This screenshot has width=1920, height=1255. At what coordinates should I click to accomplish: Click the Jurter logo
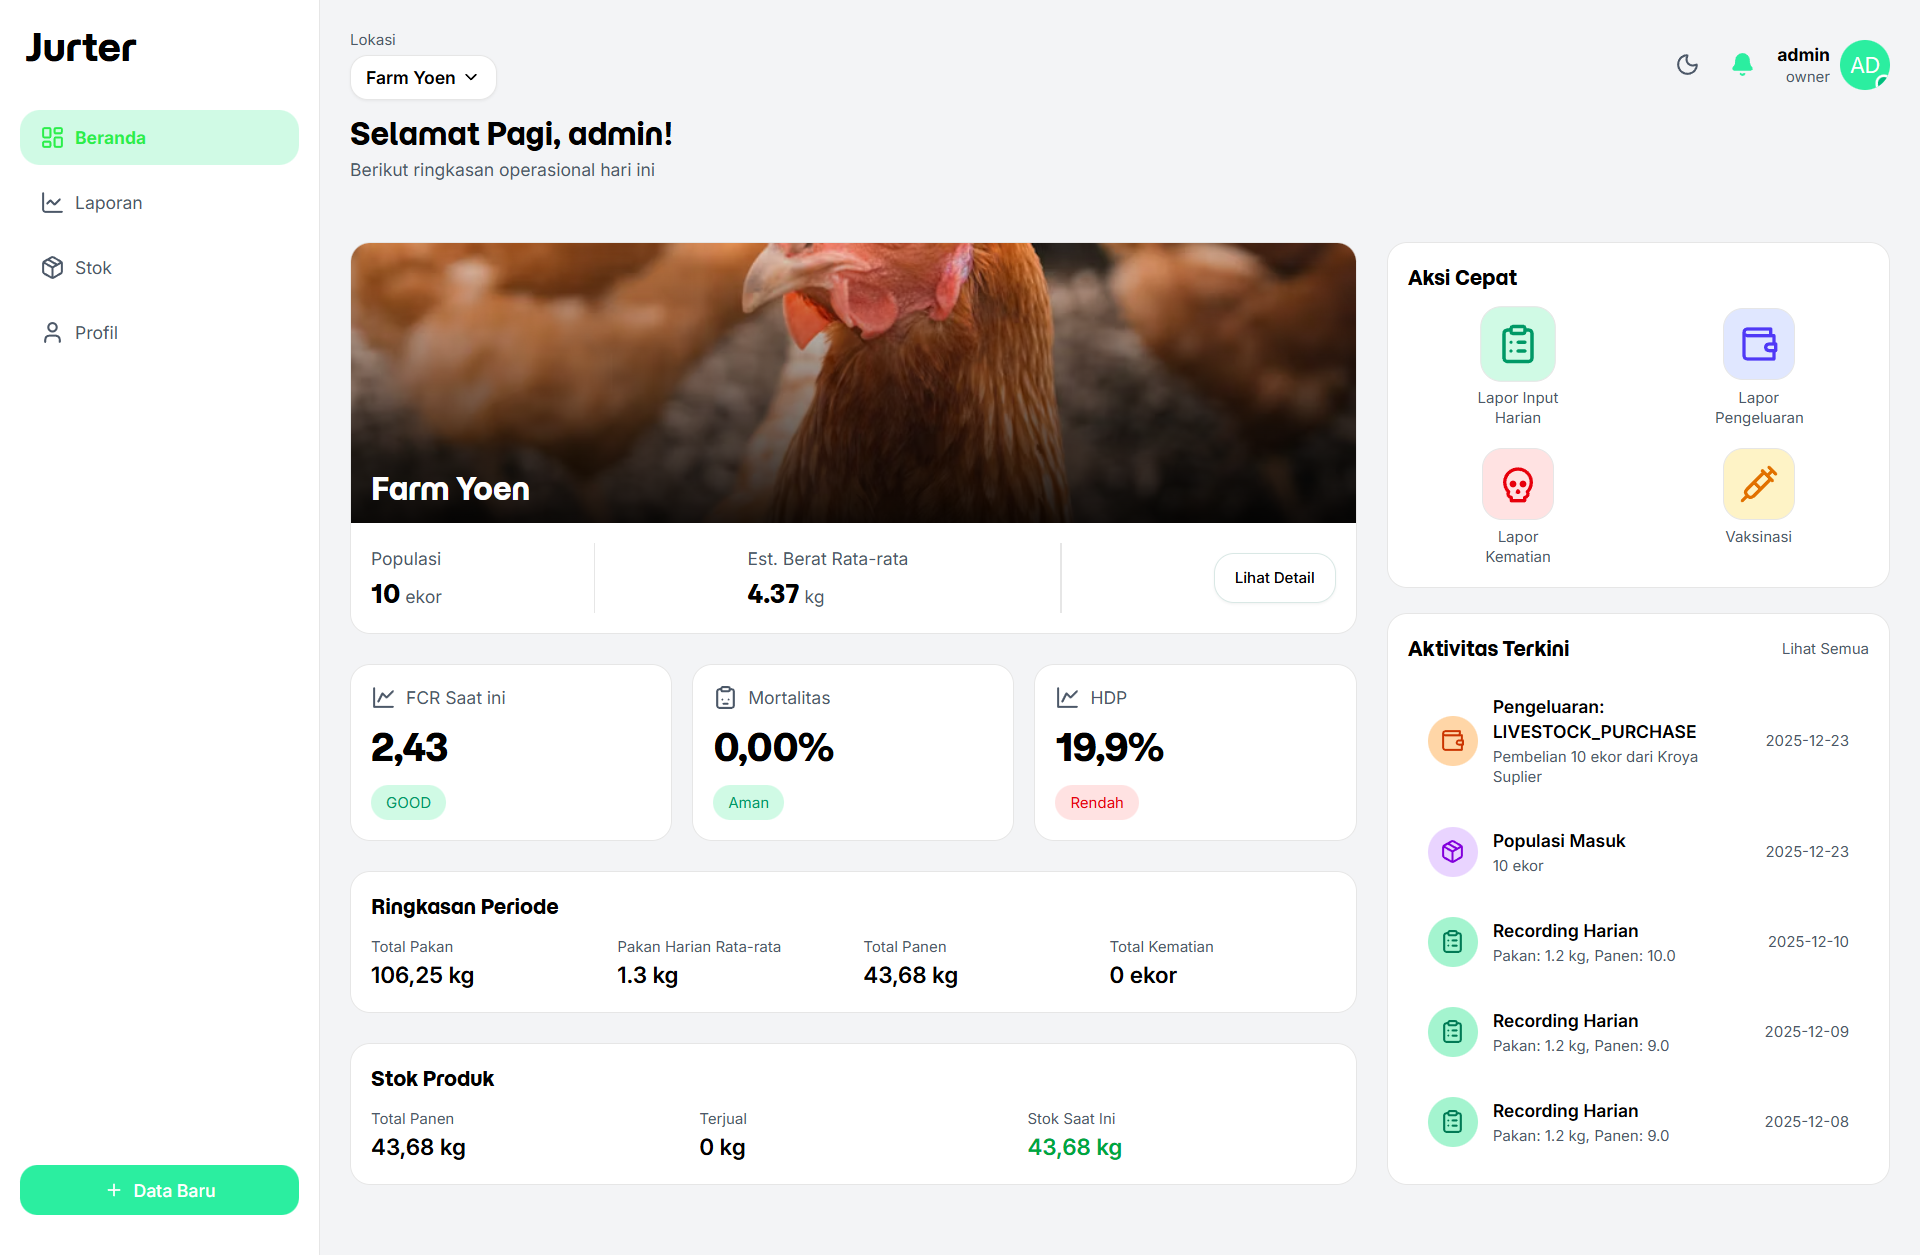click(80, 48)
